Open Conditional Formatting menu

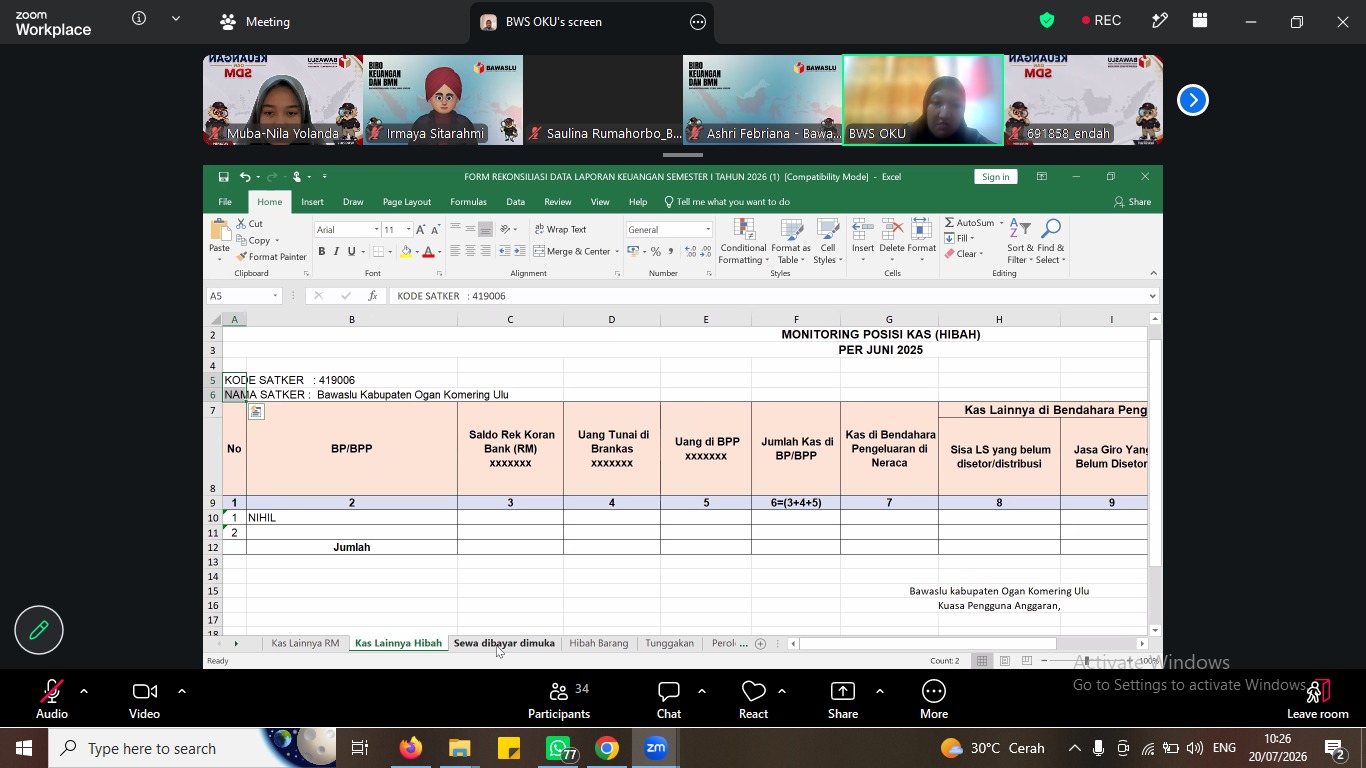click(743, 242)
